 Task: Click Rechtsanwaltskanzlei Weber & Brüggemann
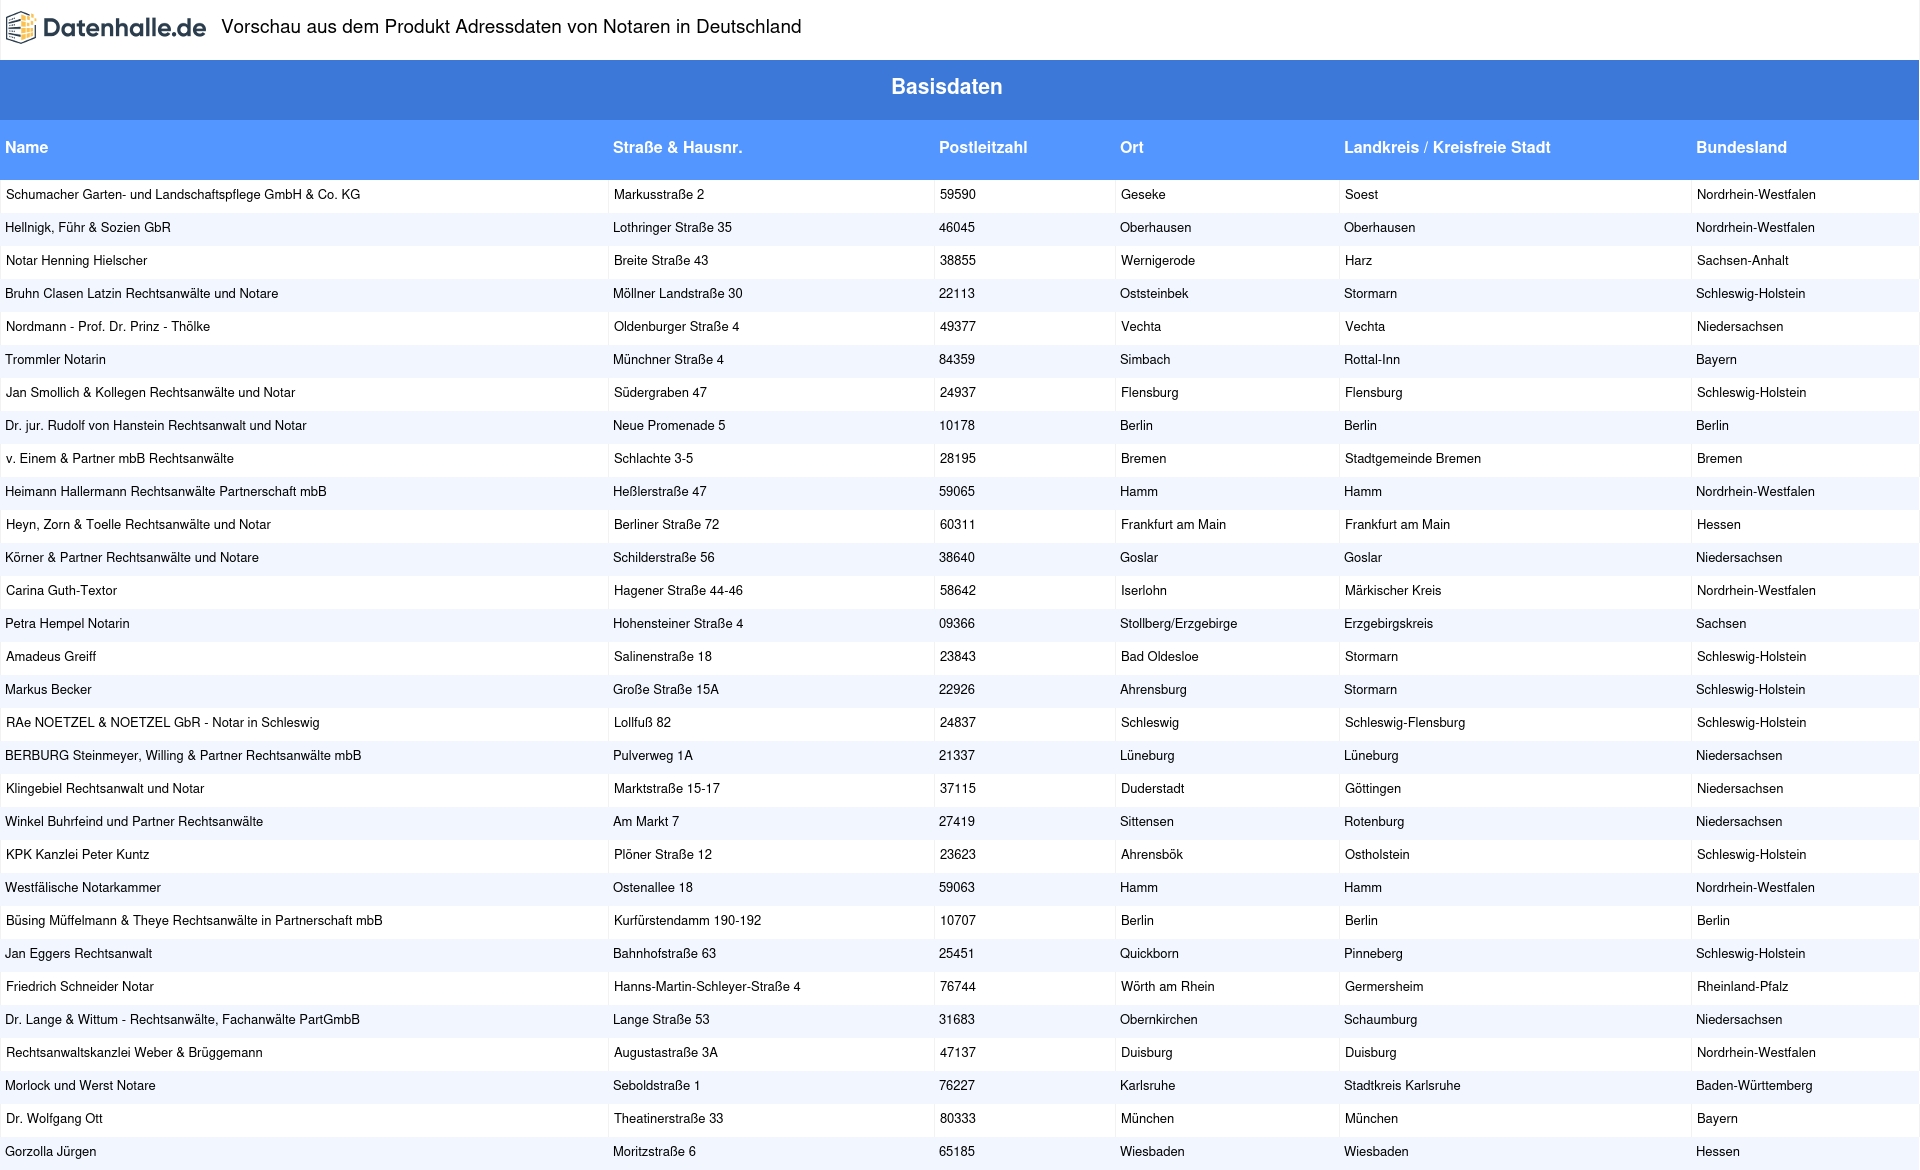coord(135,1053)
